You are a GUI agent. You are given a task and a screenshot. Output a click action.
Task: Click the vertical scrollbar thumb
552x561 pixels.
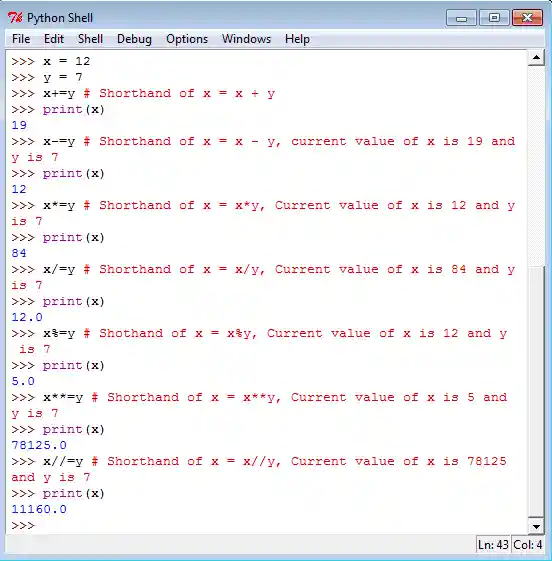tap(536, 391)
